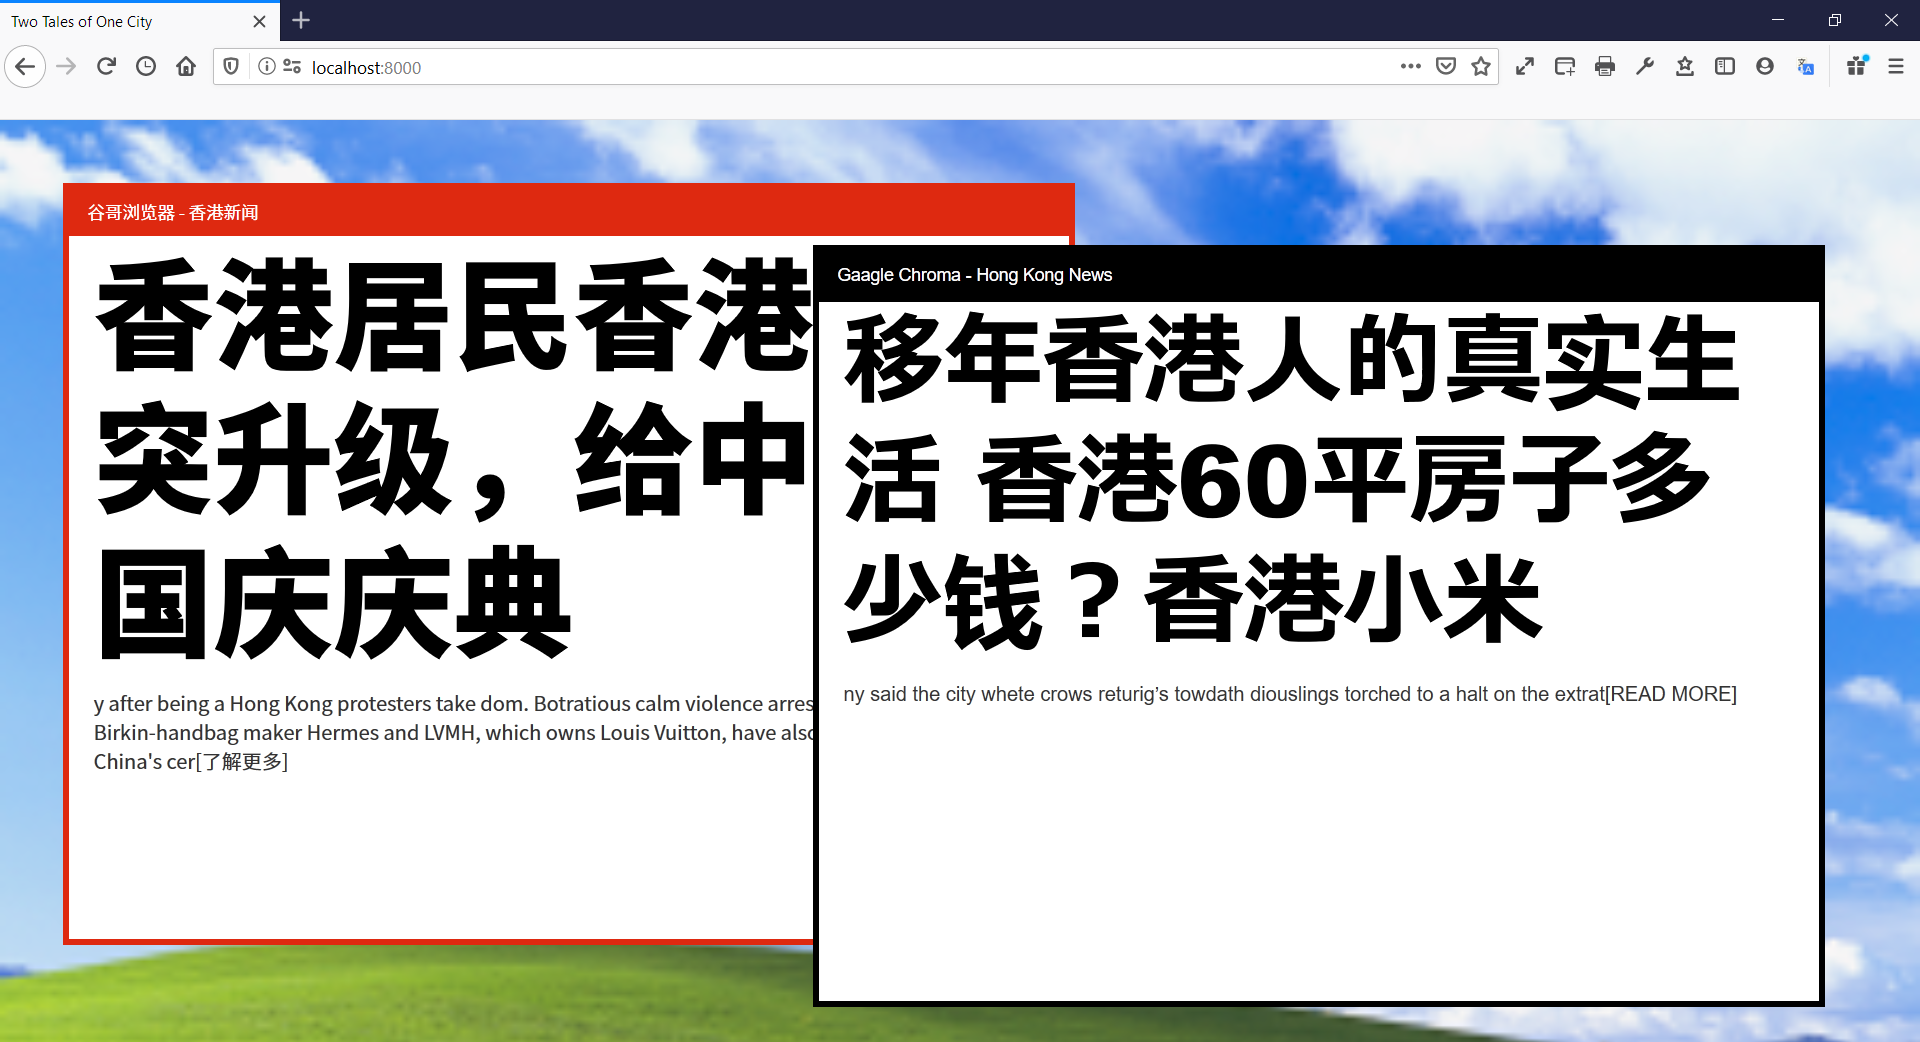
Task: Open tracking protection shield in address bar
Action: (231, 67)
